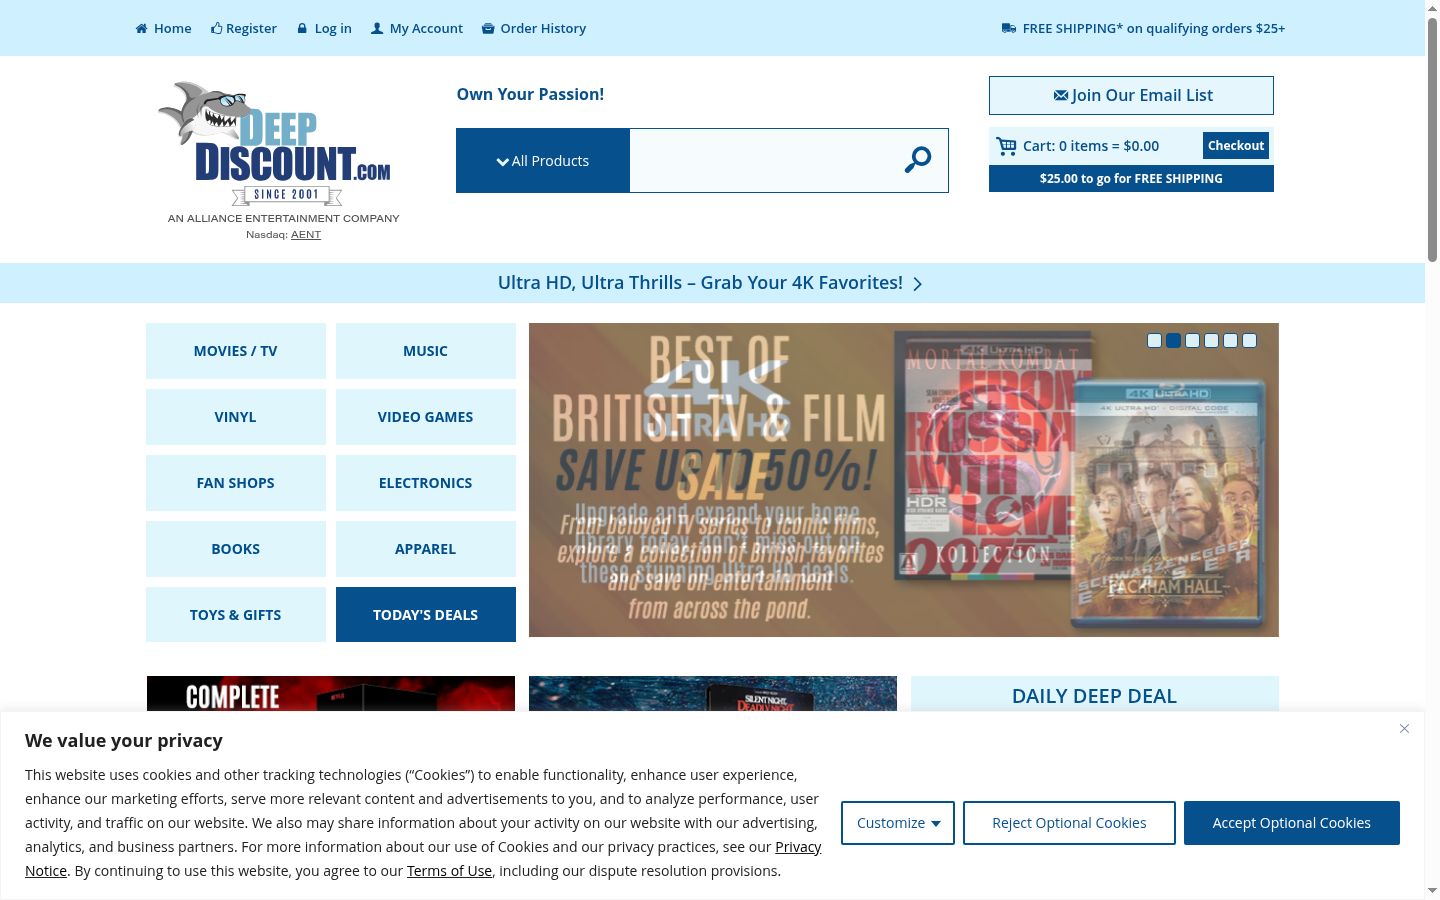Screen dimensions: 1440x900
Task: Click the search magnifier icon
Action: (918, 160)
